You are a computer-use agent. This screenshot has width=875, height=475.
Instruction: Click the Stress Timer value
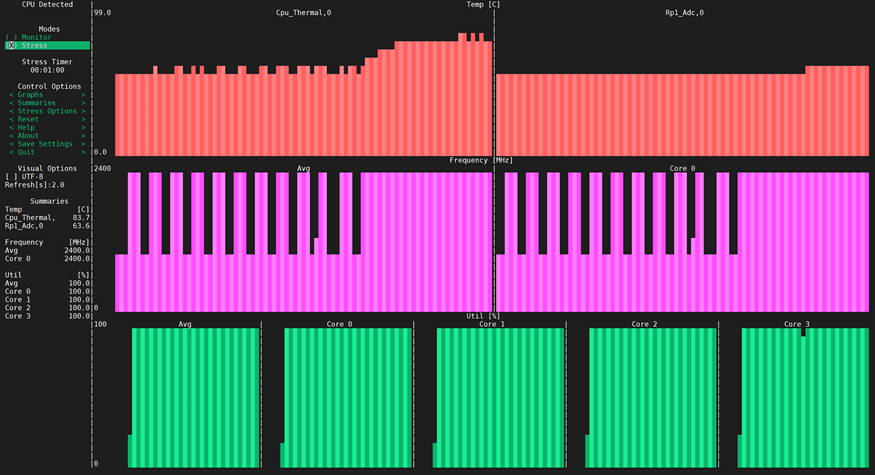click(47, 70)
